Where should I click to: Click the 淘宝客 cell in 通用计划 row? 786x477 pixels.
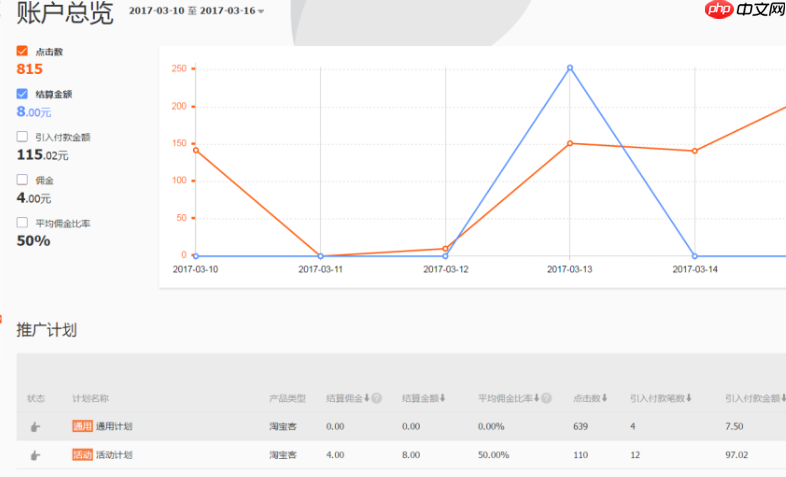(x=283, y=426)
